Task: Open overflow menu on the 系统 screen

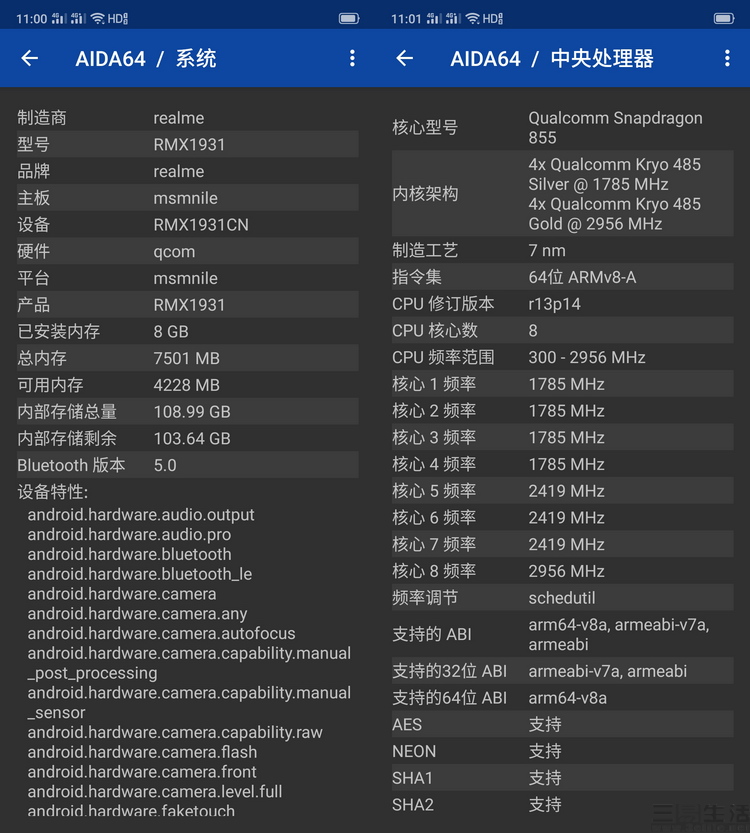Action: pos(352,58)
